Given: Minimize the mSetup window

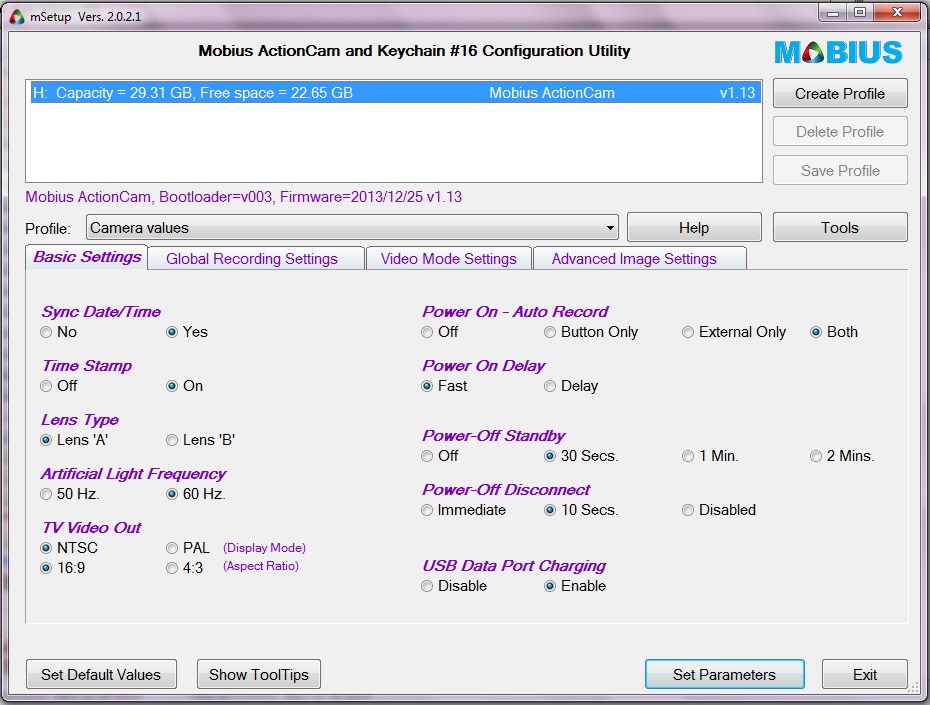Looking at the screenshot, I should click(833, 12).
